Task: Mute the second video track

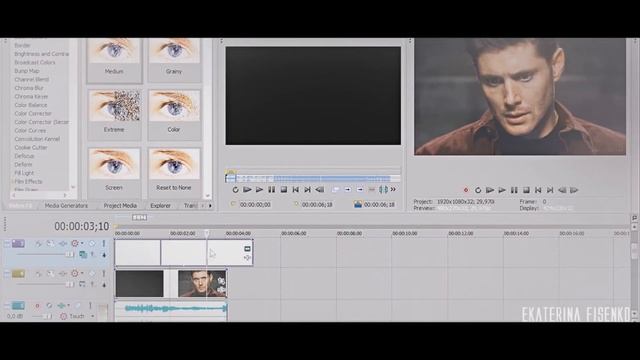Action: pyautogui.click(x=92, y=274)
